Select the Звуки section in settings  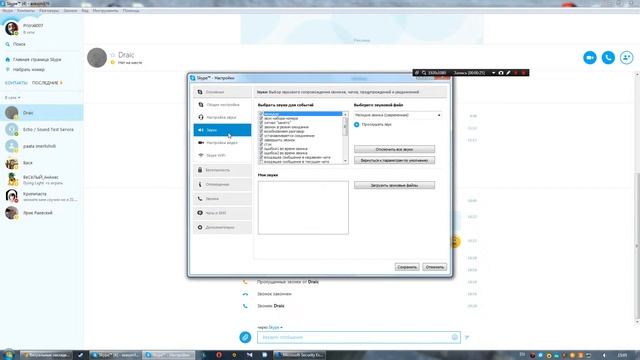tap(222, 130)
